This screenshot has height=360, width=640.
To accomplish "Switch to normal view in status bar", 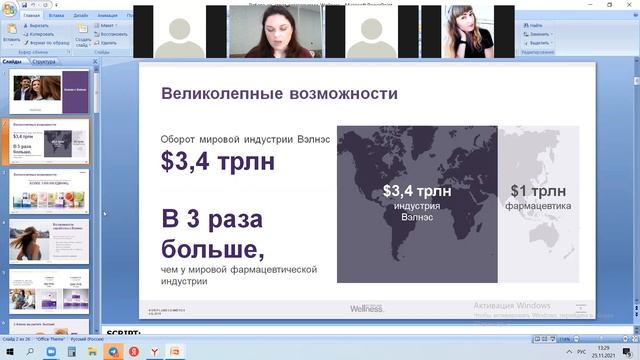I will click(x=537, y=339).
